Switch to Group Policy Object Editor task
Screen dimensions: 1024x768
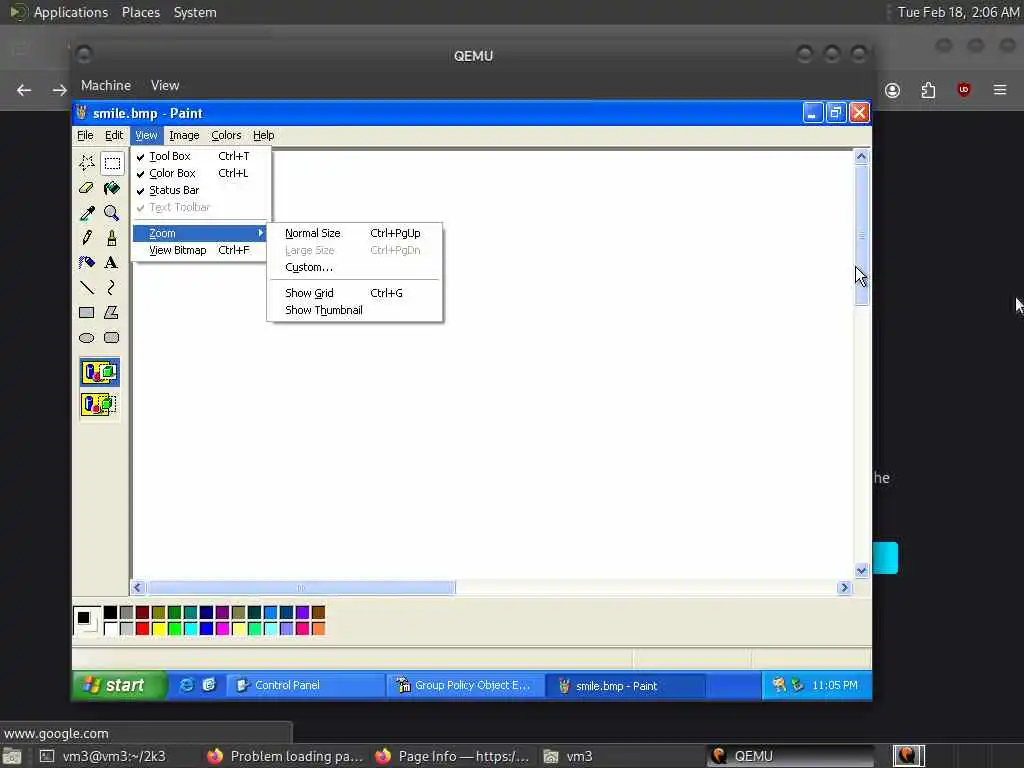466,685
